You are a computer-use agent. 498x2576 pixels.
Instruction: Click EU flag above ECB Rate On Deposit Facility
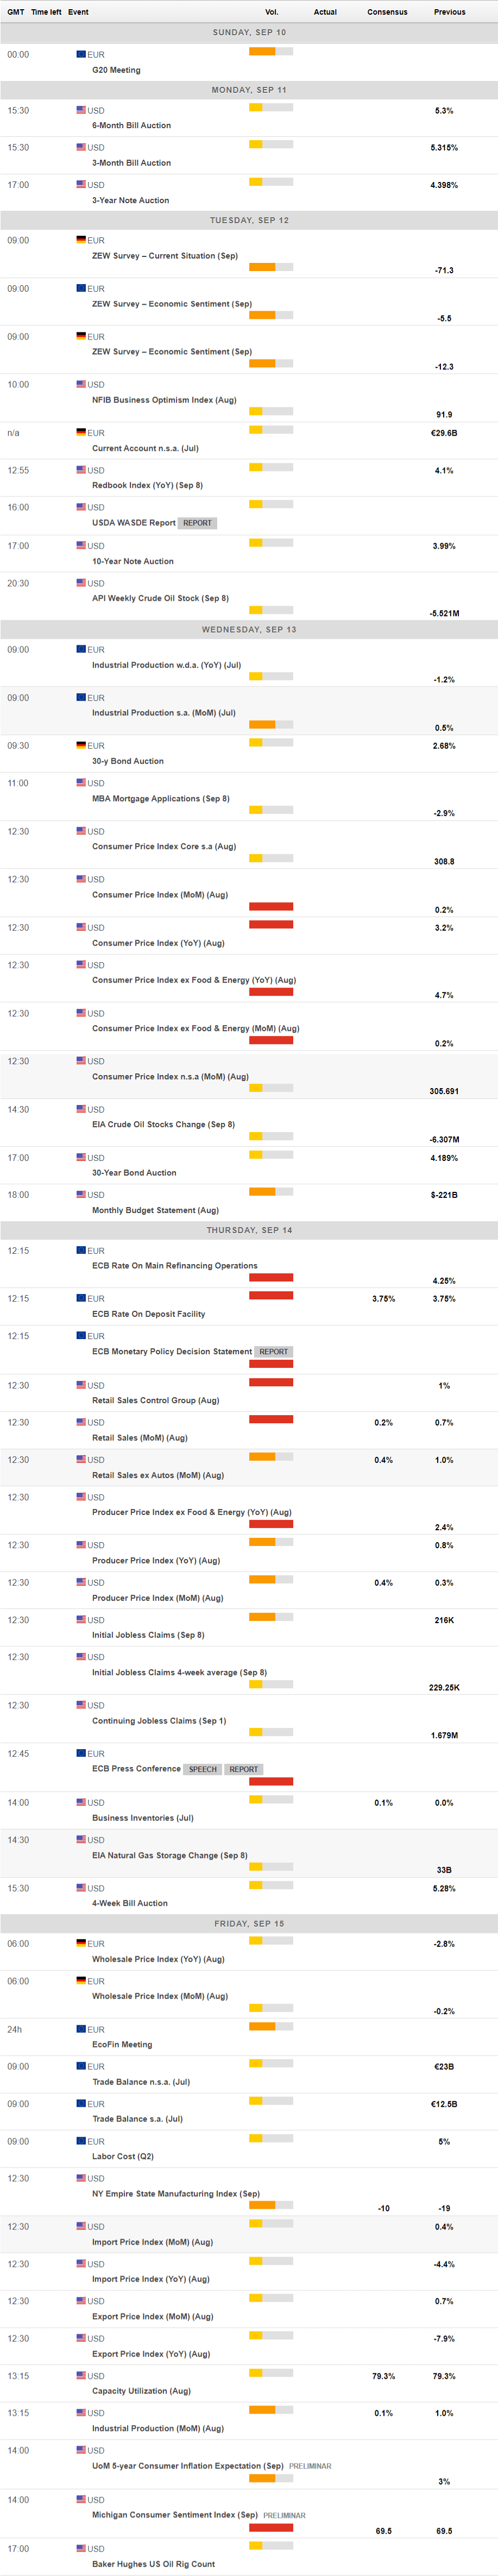click(81, 1298)
